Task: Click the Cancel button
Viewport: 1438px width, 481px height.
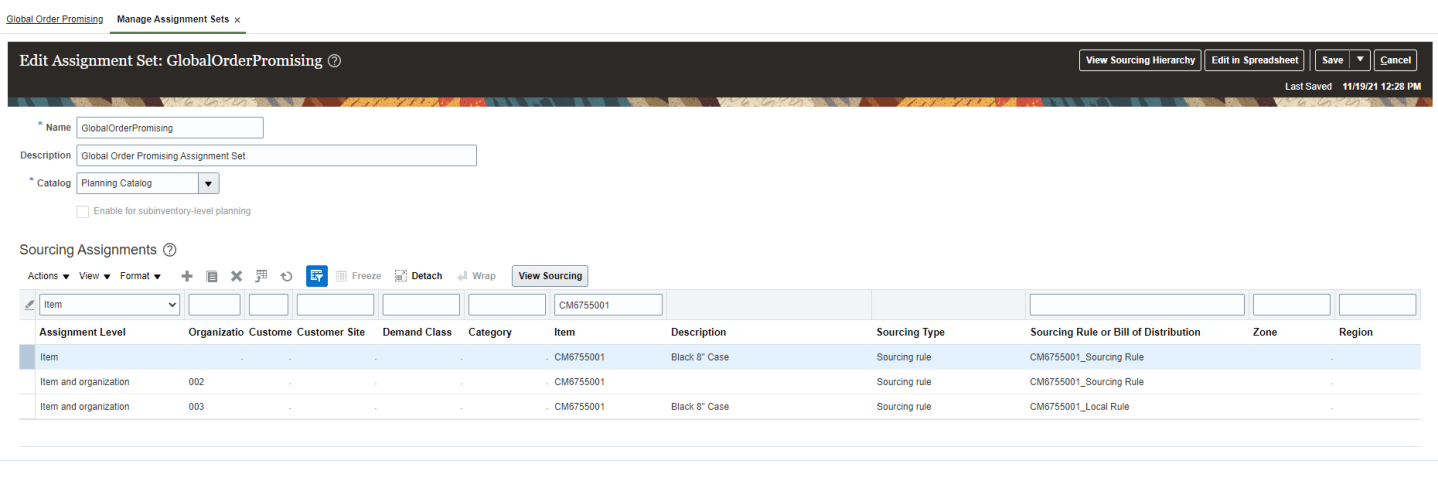Action: (x=1395, y=60)
